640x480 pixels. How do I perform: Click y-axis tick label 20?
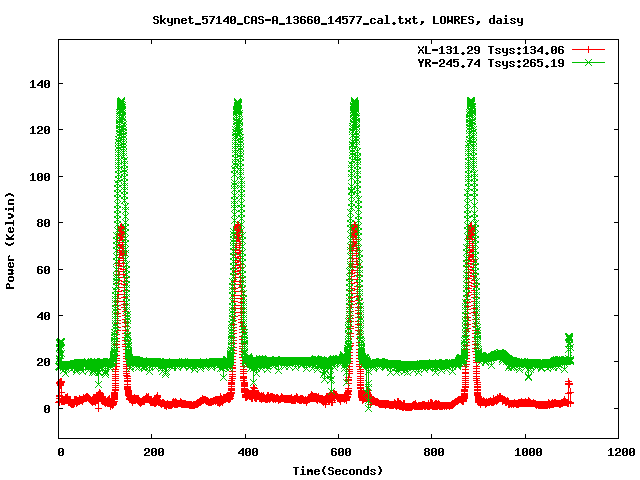click(x=43, y=362)
